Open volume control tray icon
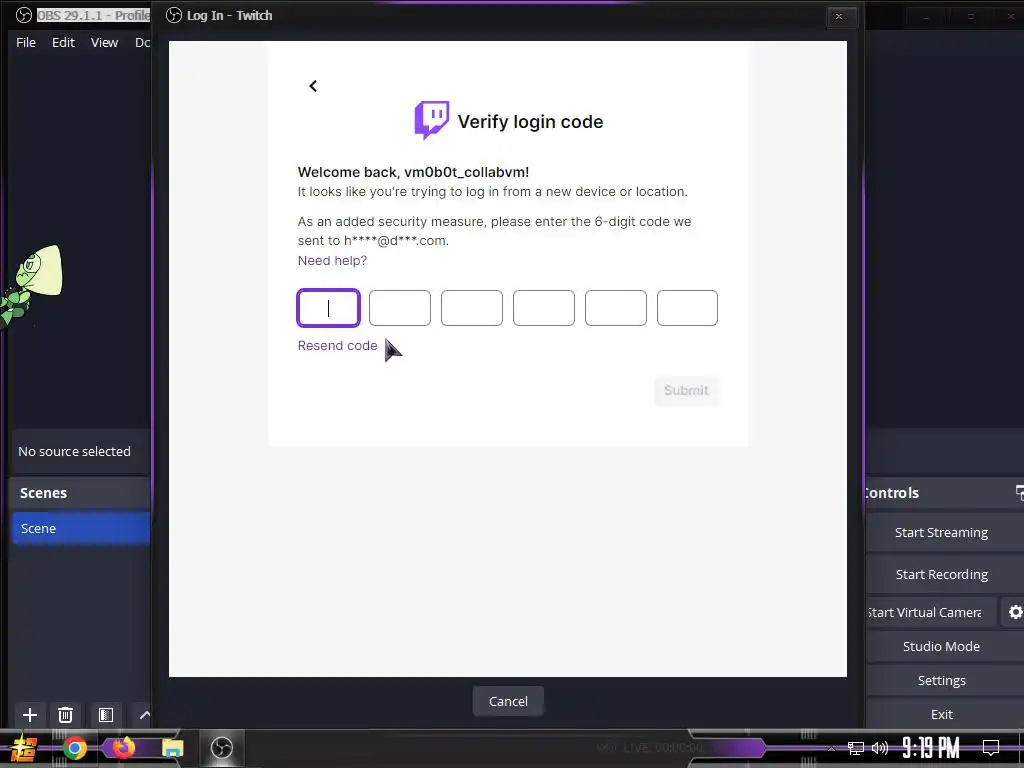Viewport: 1024px width, 768px height. (x=880, y=748)
